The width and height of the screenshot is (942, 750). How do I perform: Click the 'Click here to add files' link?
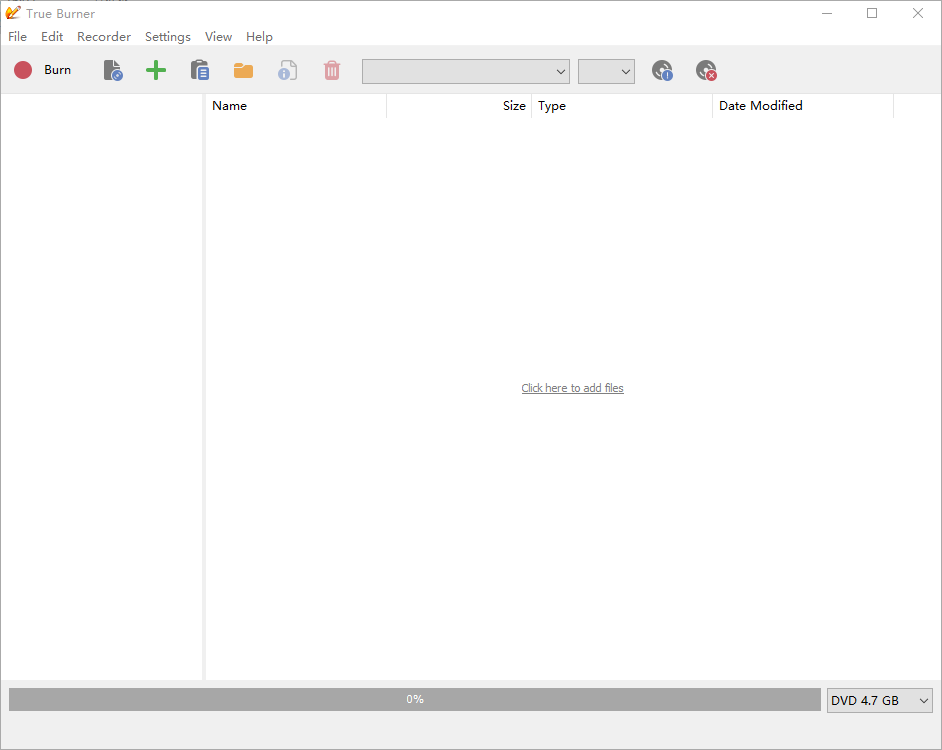[572, 388]
